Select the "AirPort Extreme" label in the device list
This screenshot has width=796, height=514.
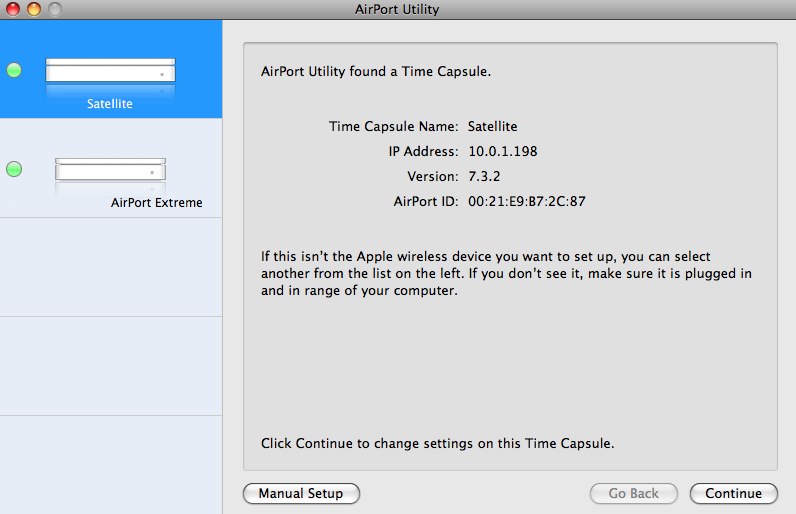[156, 202]
